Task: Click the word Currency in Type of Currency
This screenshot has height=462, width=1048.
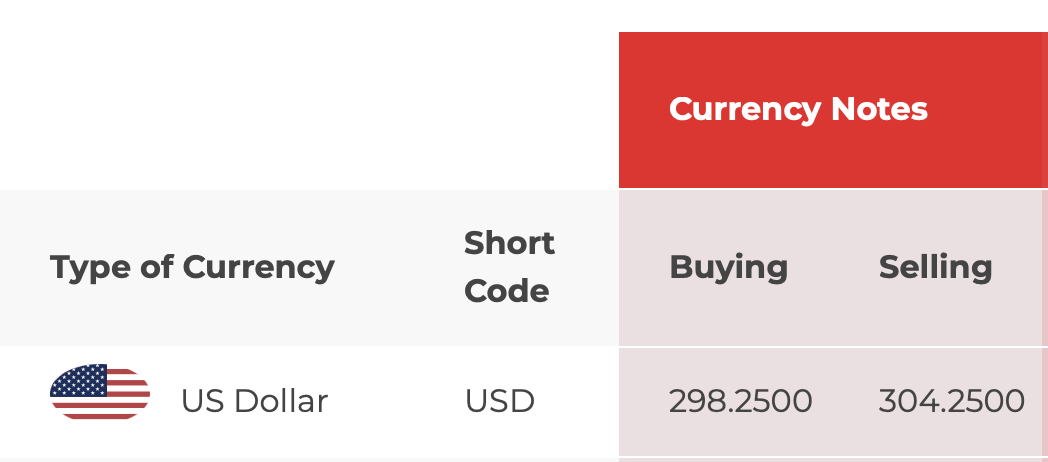Action: point(259,268)
